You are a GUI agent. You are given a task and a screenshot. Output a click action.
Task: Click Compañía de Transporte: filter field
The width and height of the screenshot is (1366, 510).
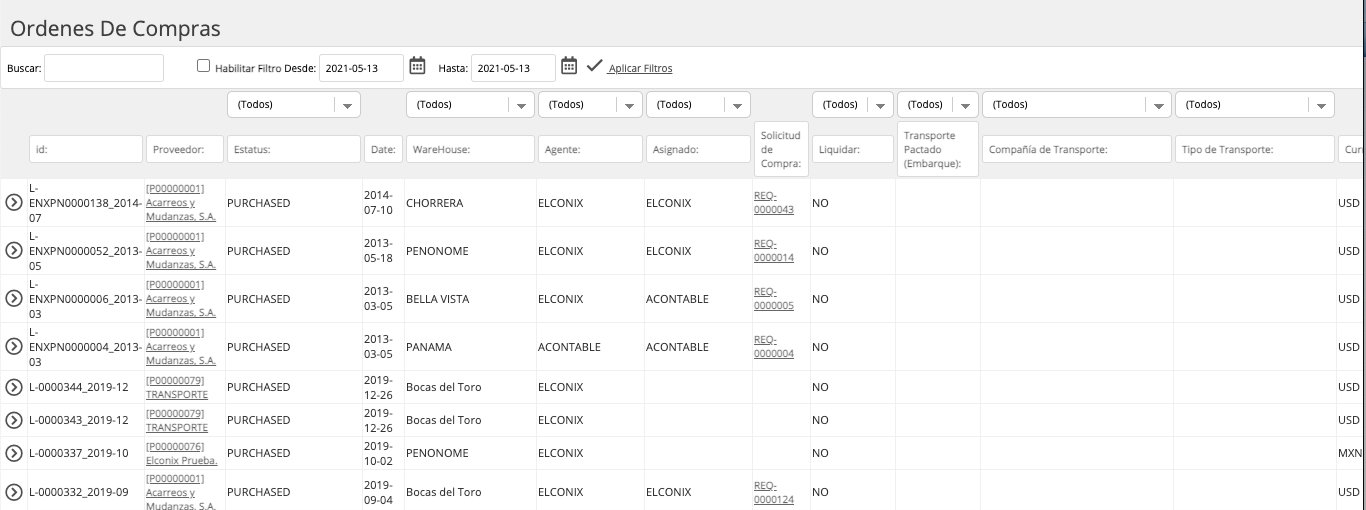point(1077,149)
